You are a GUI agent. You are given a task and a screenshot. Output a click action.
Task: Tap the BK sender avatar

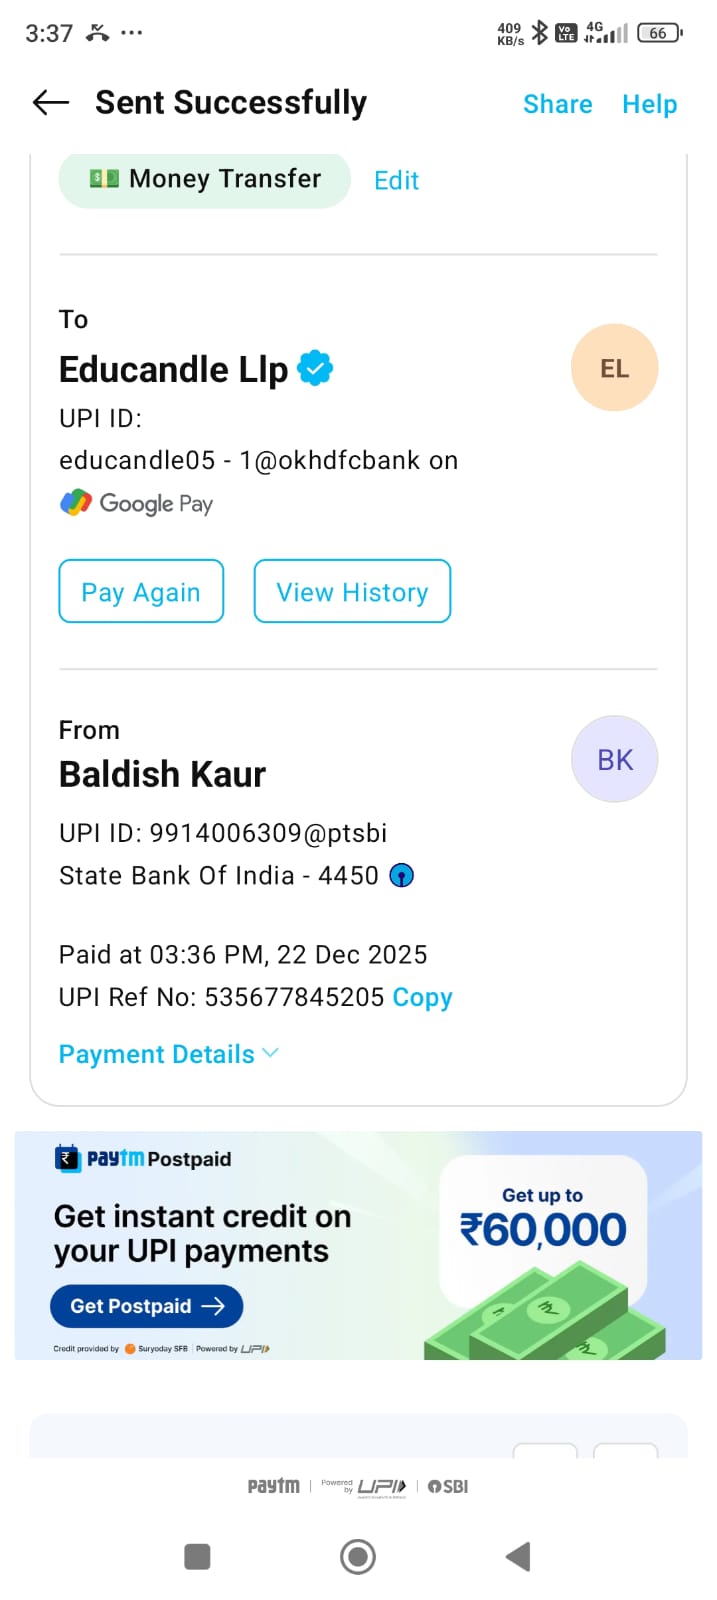(x=614, y=759)
